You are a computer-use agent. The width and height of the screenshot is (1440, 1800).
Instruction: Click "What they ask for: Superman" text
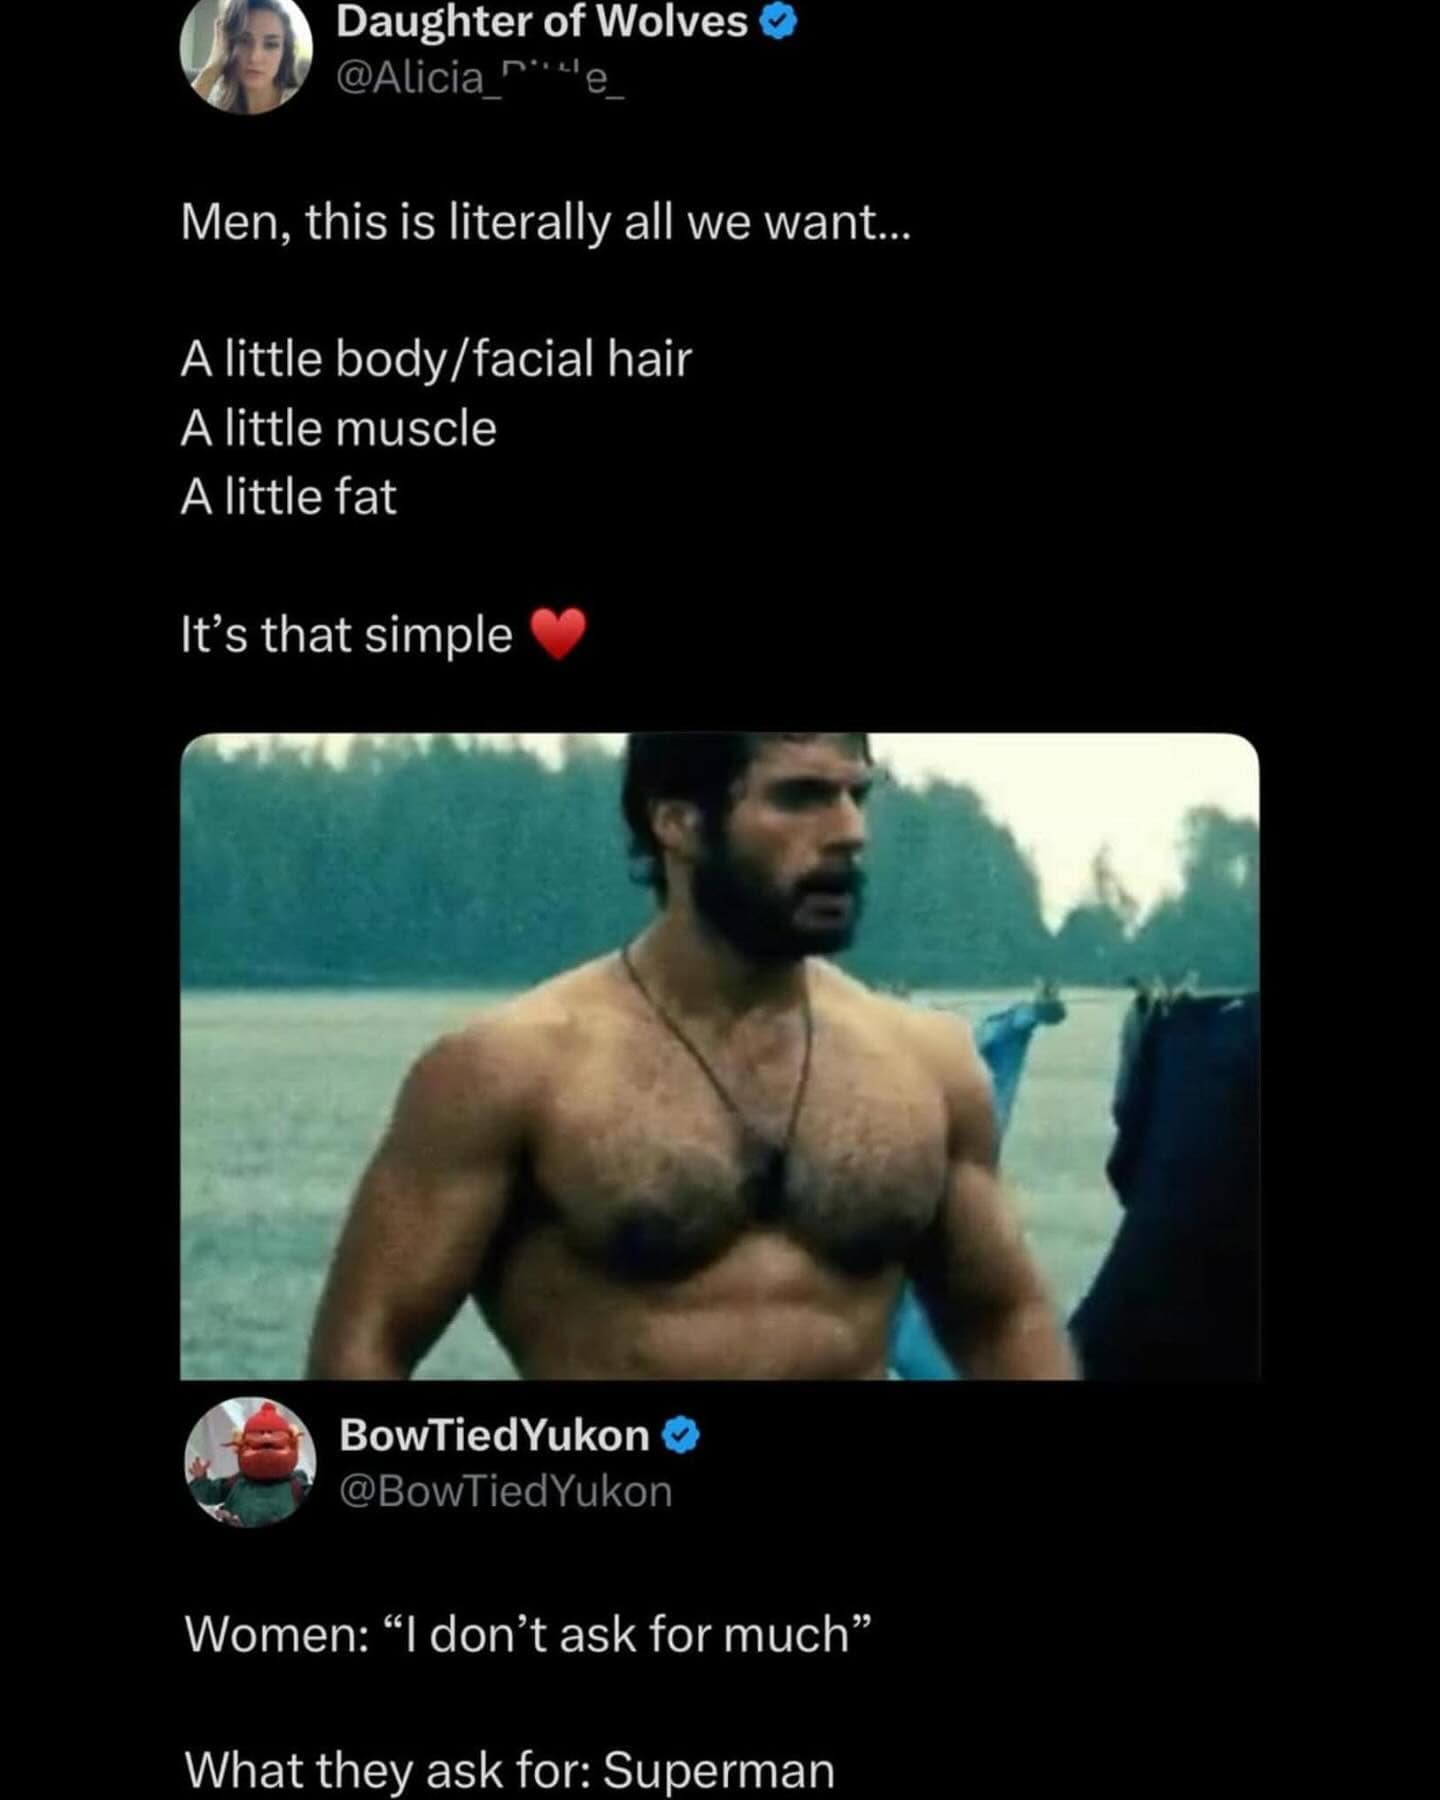pos(509,1770)
